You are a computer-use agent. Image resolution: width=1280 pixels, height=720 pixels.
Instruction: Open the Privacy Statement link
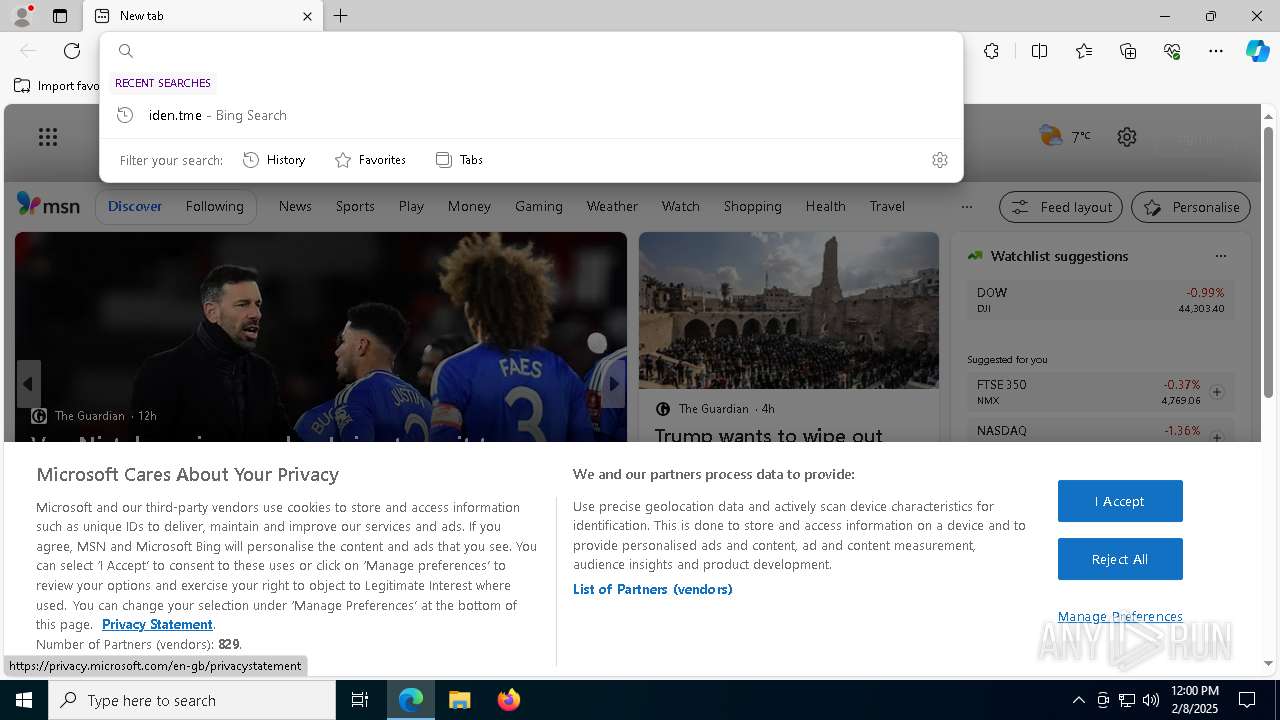157,624
